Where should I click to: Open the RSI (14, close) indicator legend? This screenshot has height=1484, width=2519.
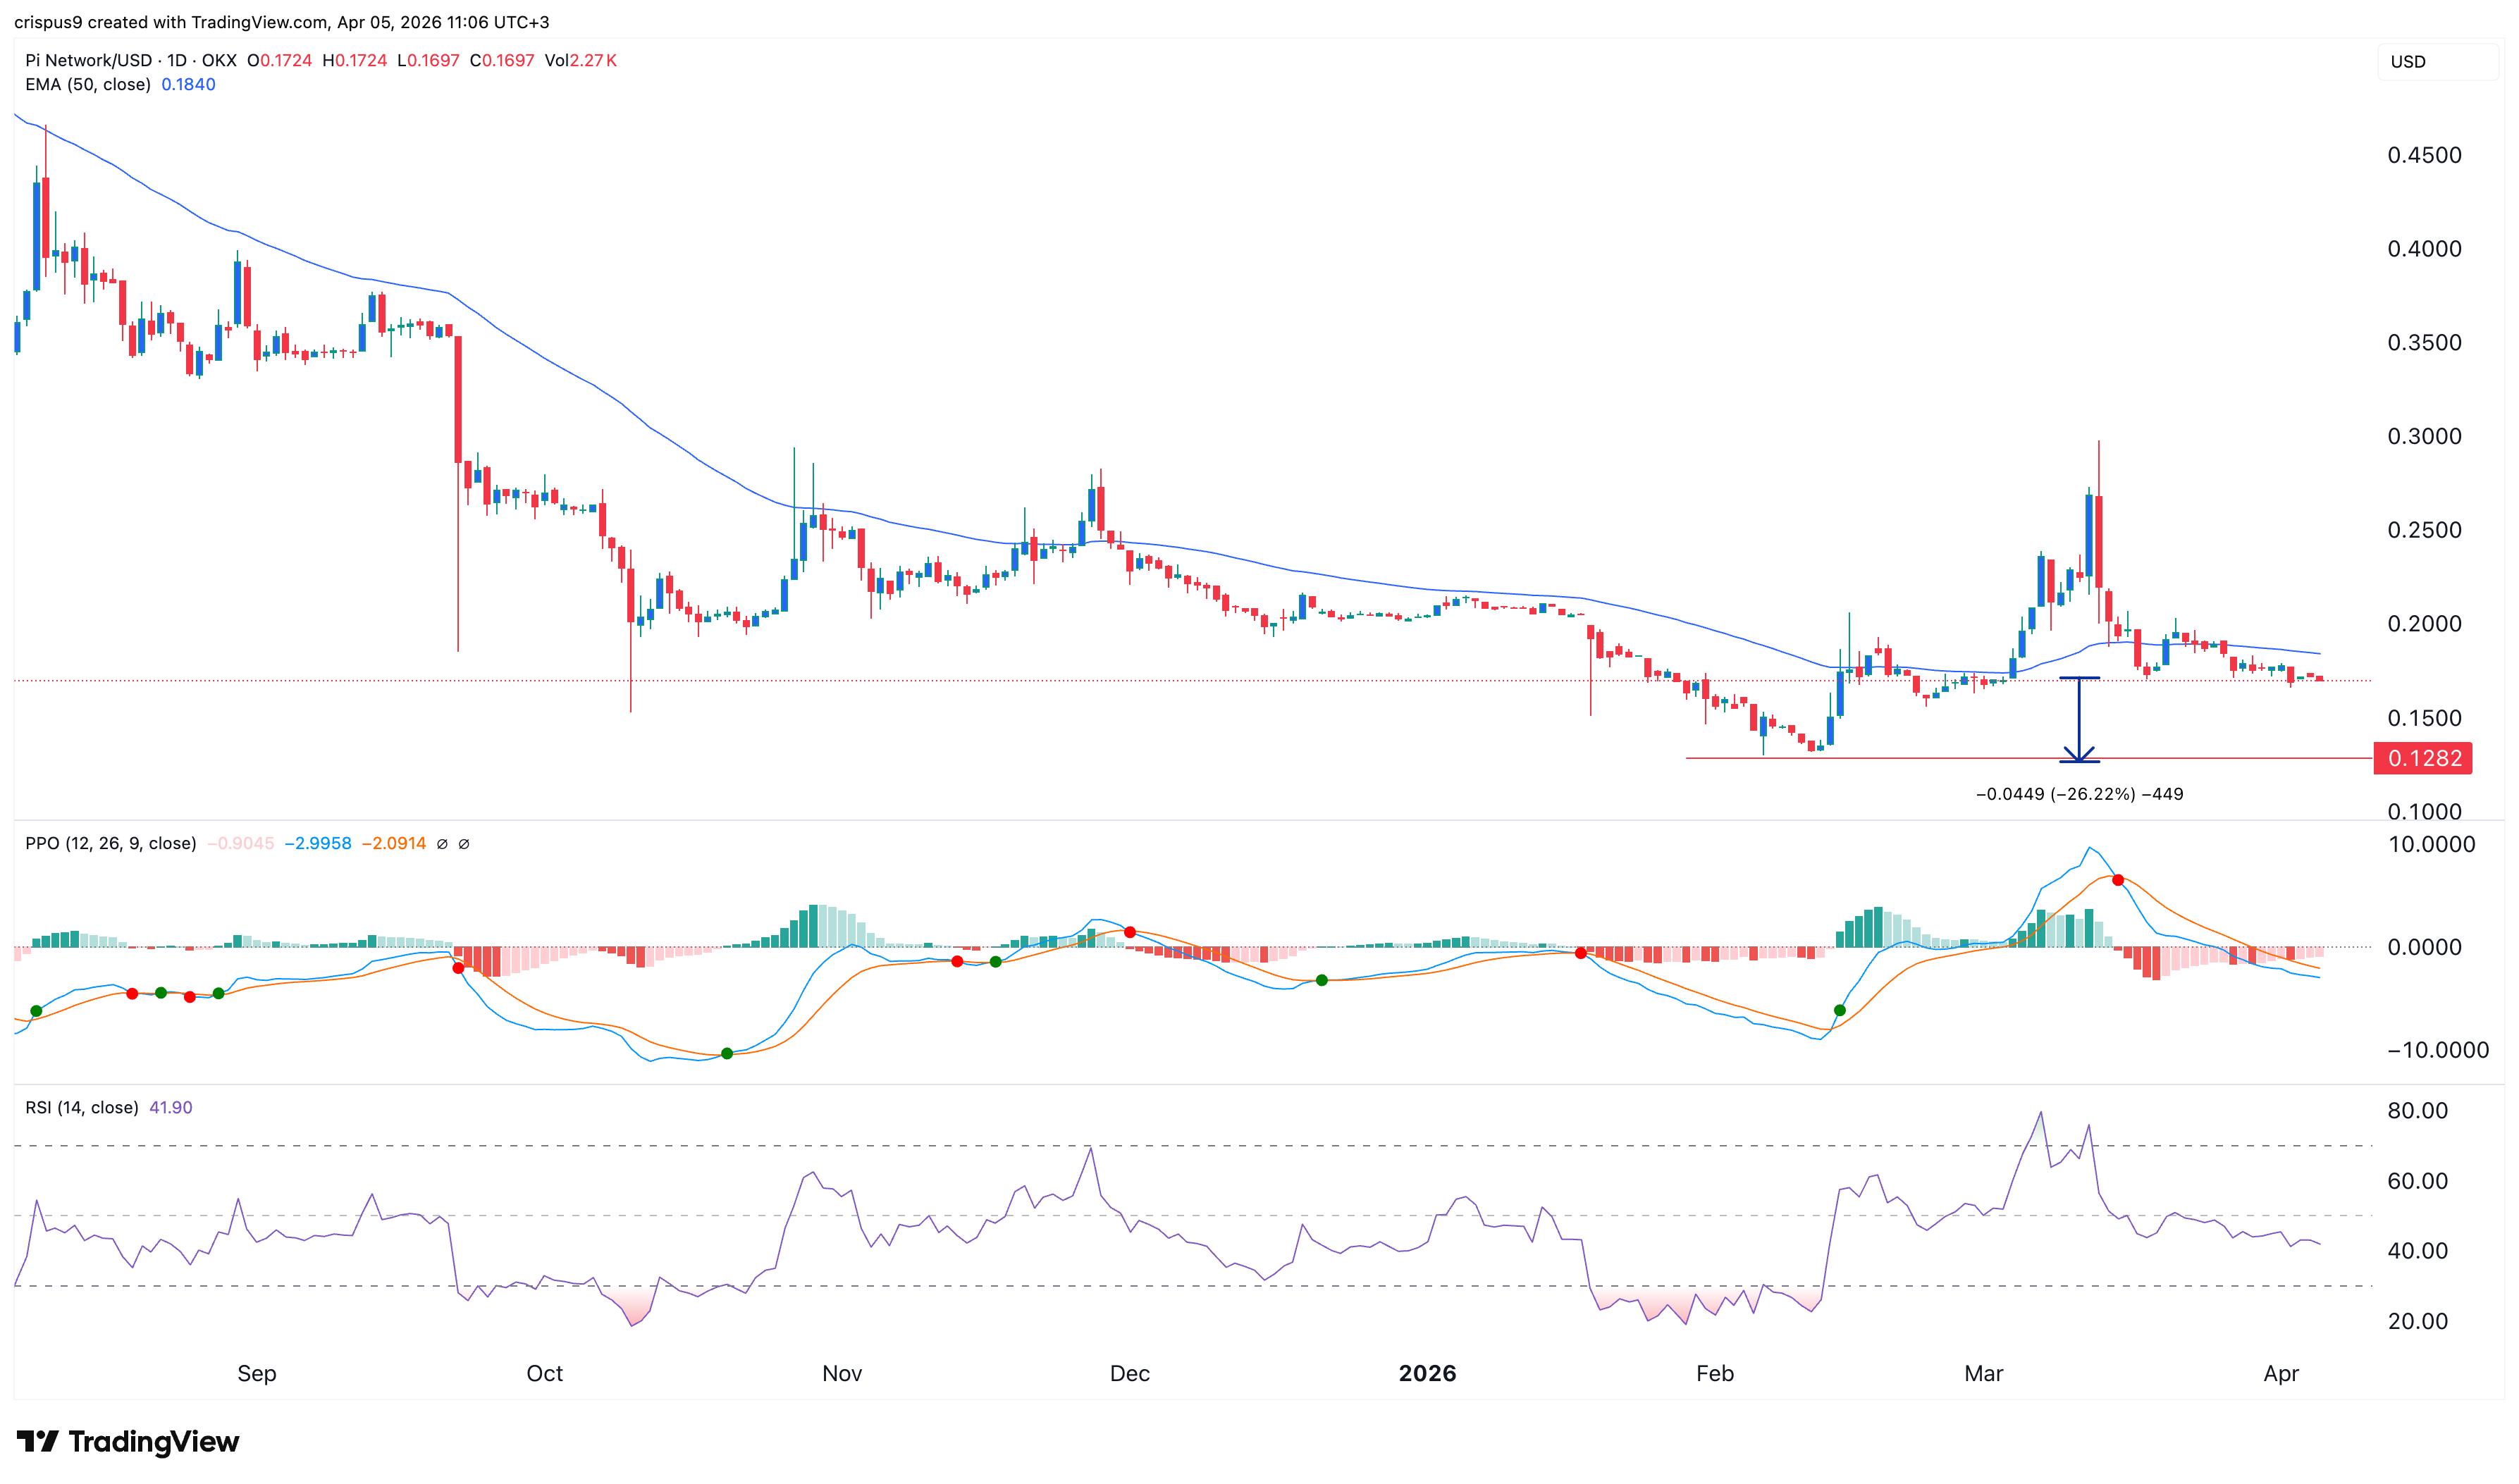(81, 1107)
